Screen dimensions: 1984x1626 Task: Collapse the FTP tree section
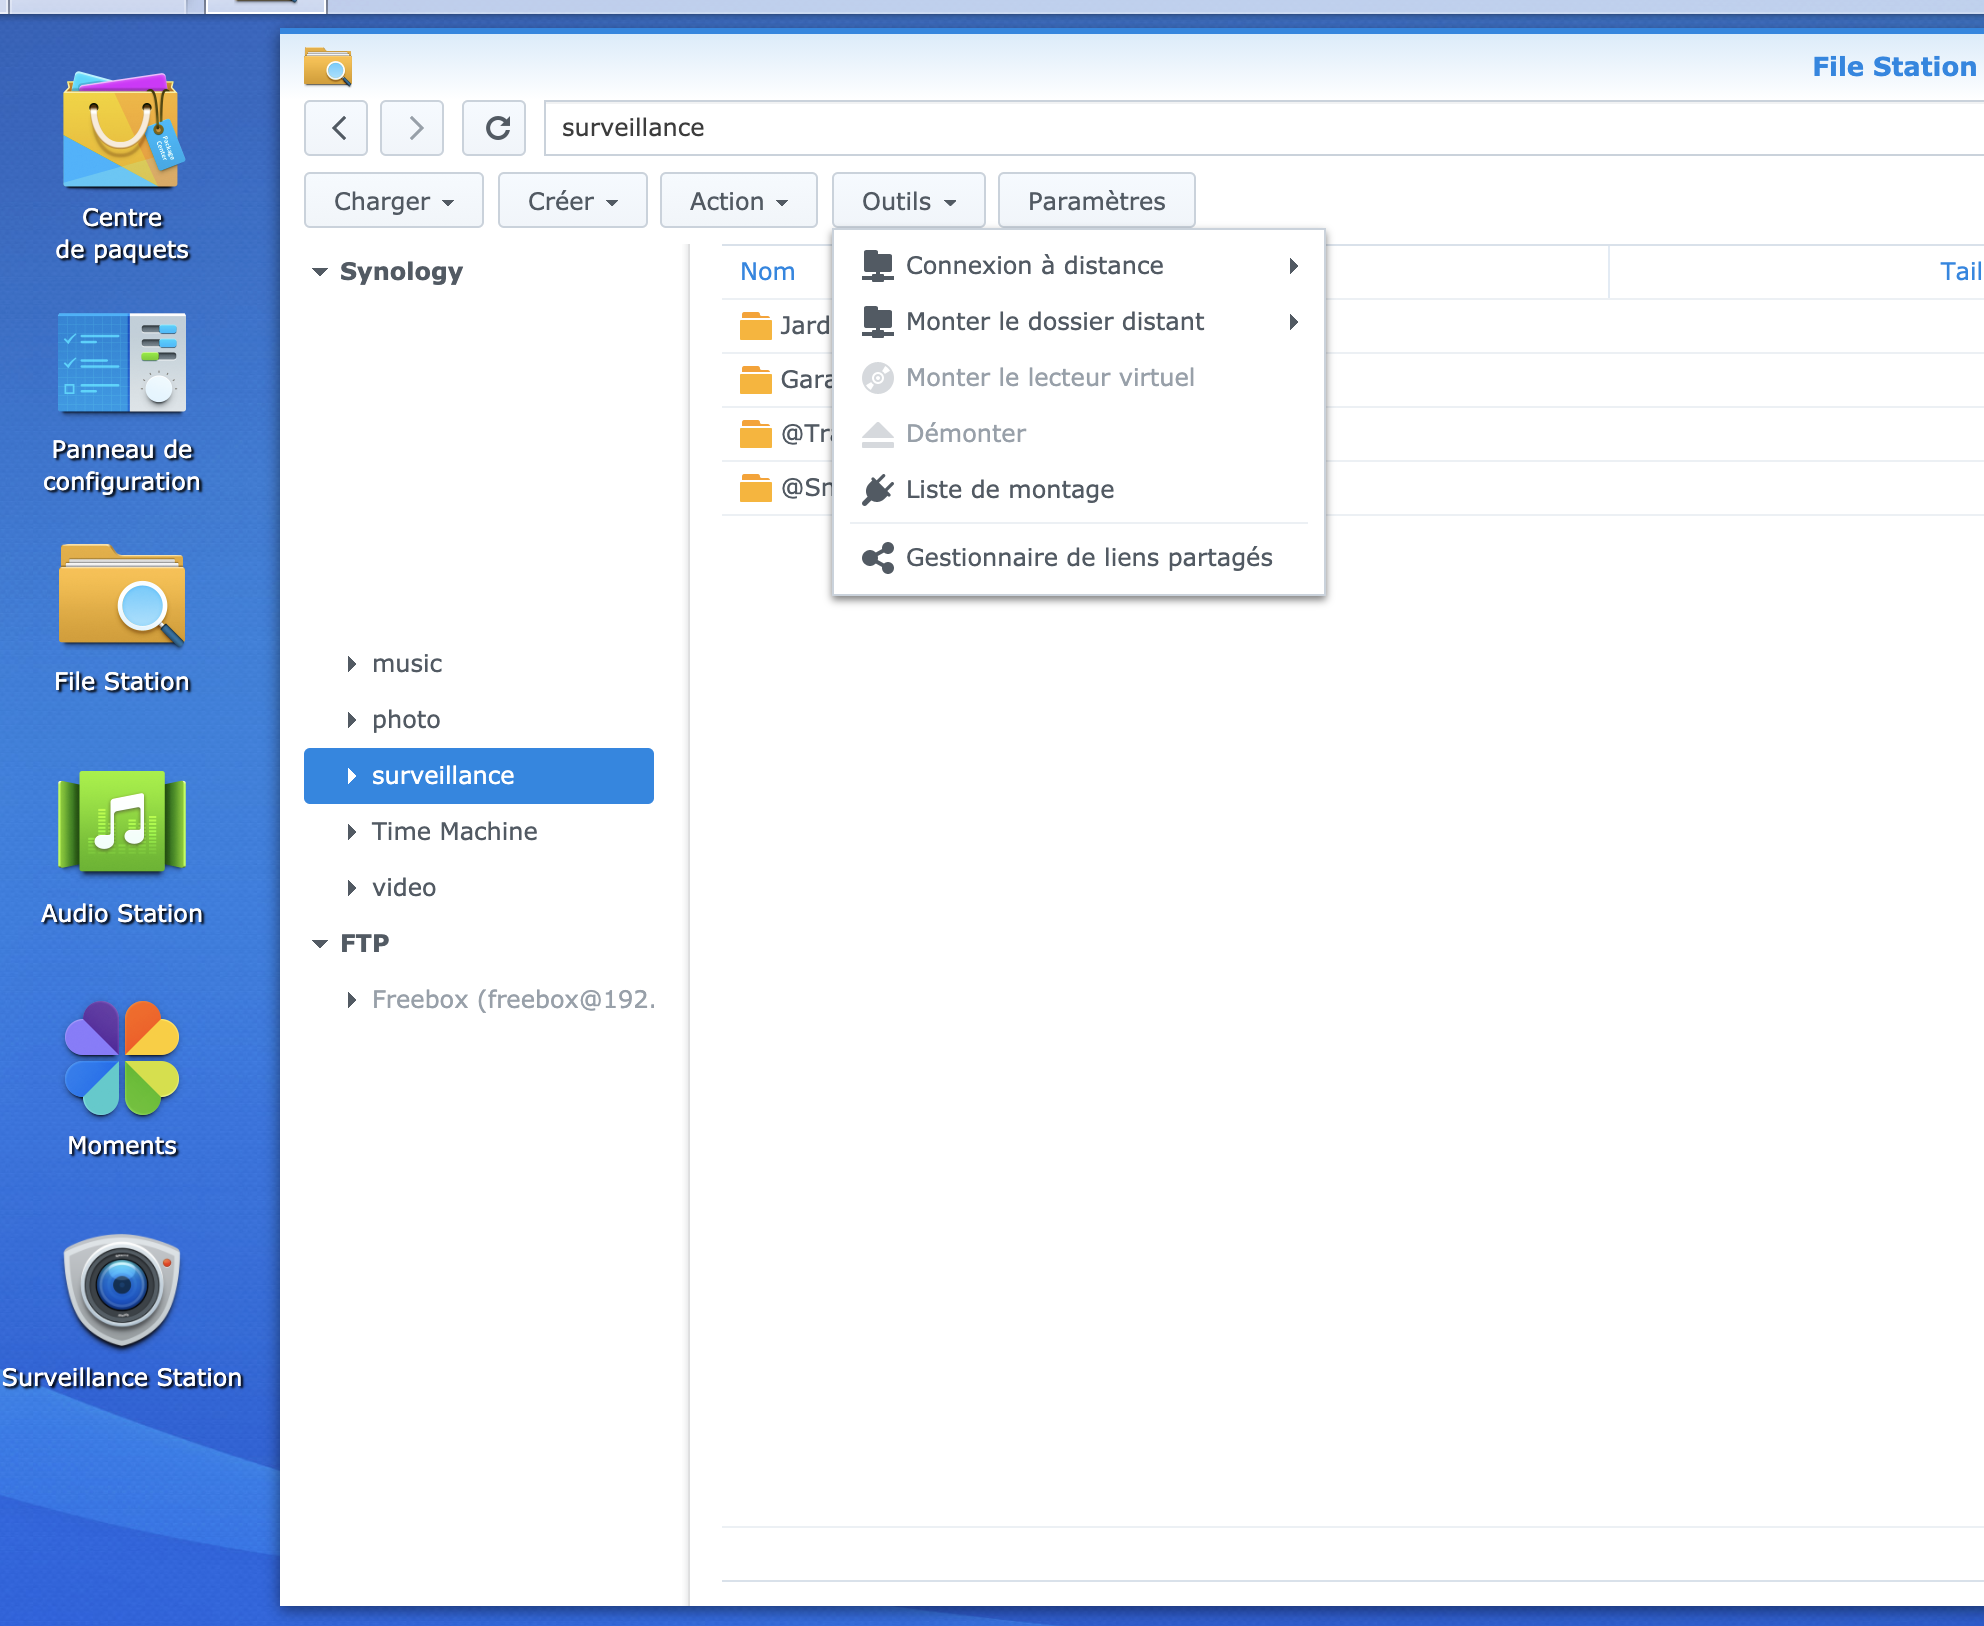[x=320, y=944]
